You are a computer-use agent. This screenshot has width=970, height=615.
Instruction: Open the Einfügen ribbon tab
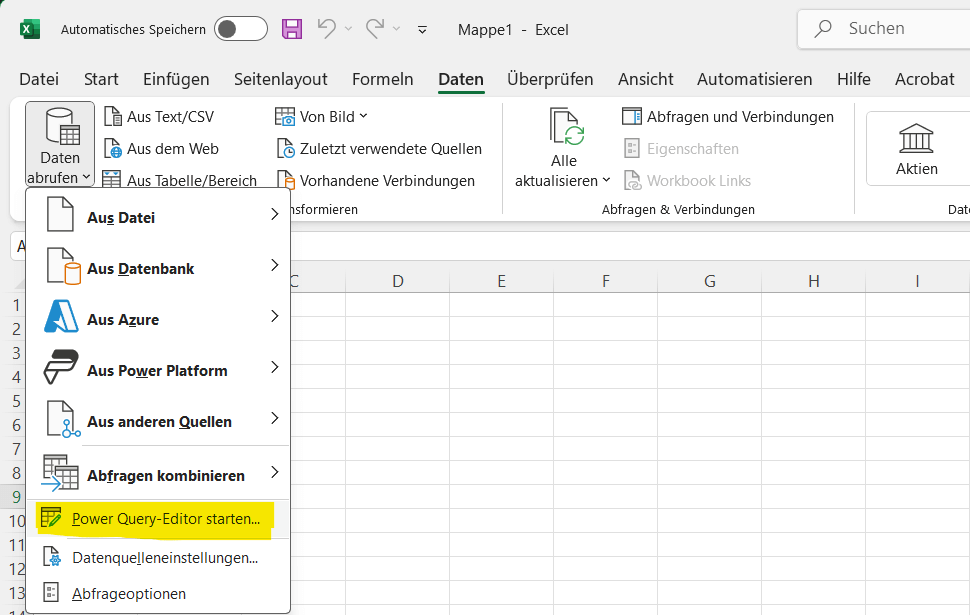176,79
